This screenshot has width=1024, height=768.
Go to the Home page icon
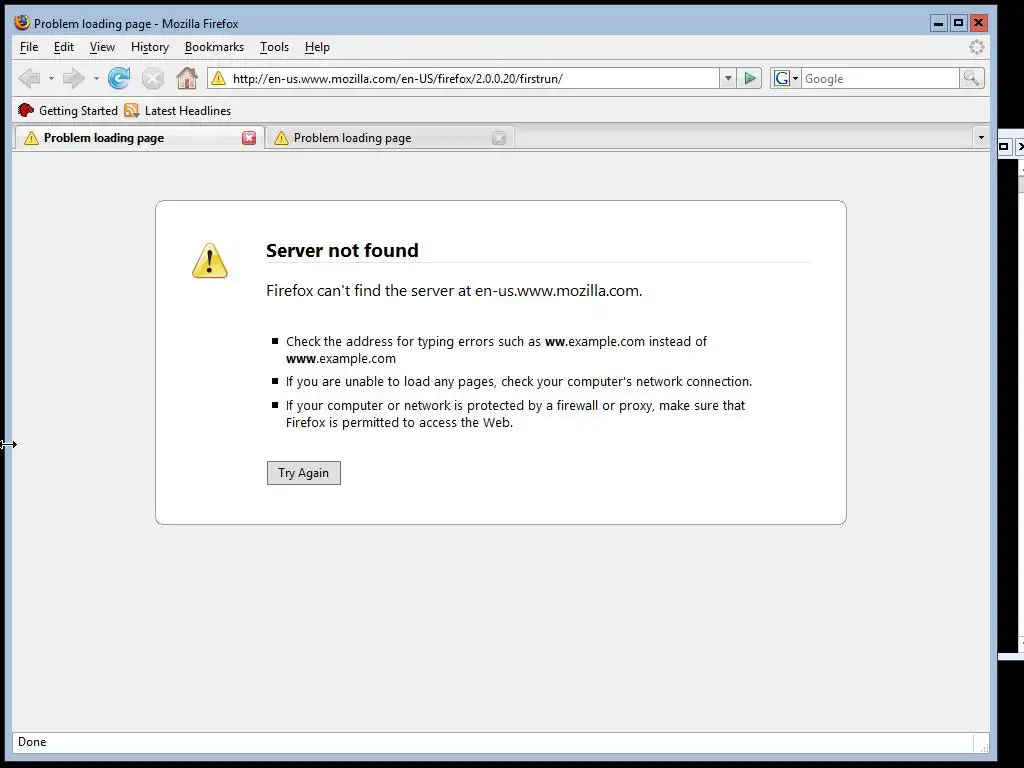(187, 78)
